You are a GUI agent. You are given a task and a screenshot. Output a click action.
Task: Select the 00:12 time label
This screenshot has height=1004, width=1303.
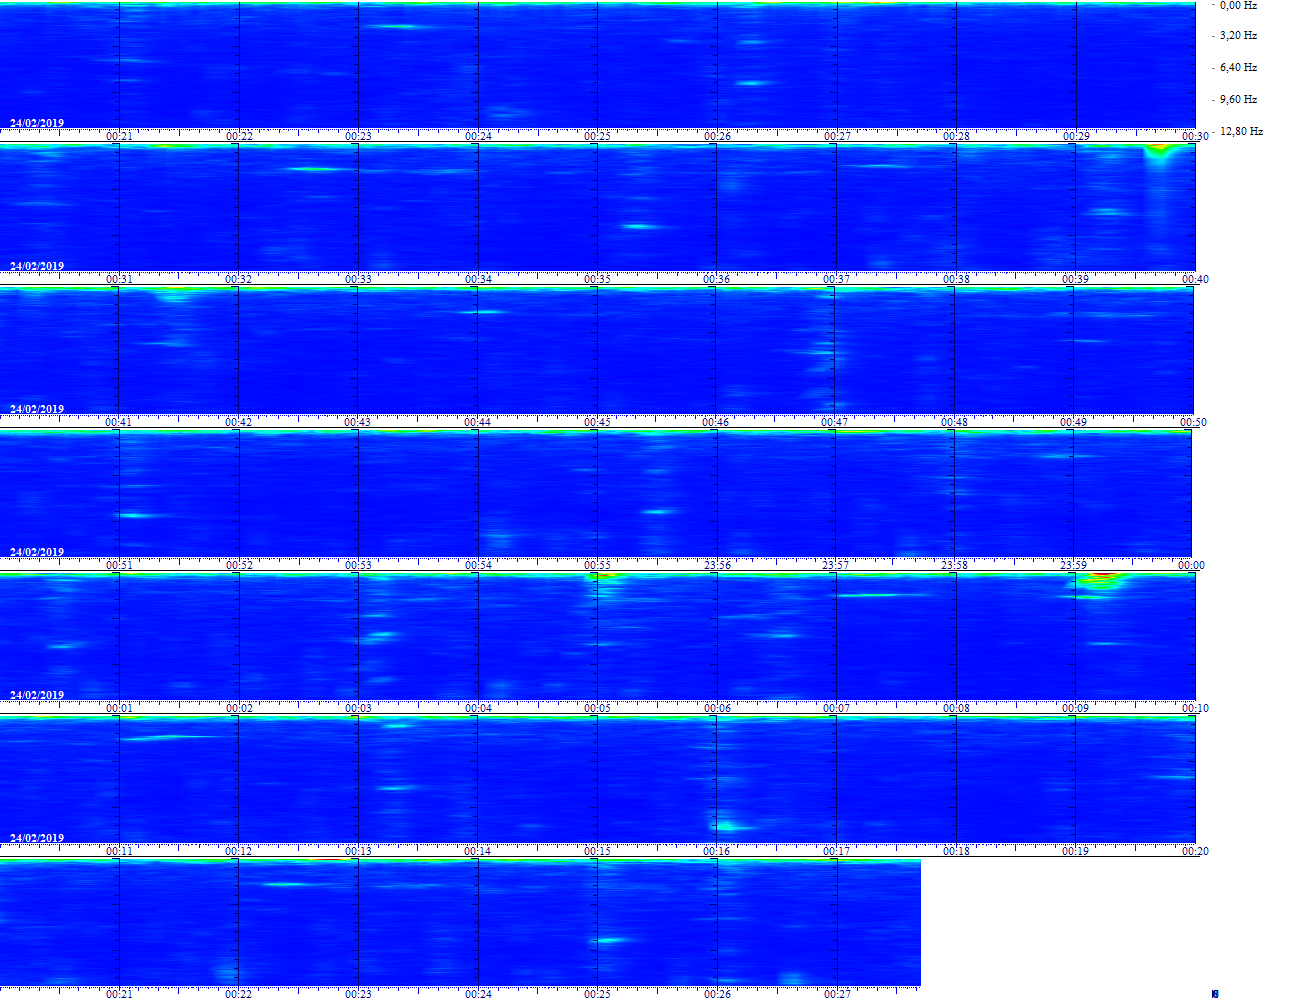pyautogui.click(x=238, y=851)
